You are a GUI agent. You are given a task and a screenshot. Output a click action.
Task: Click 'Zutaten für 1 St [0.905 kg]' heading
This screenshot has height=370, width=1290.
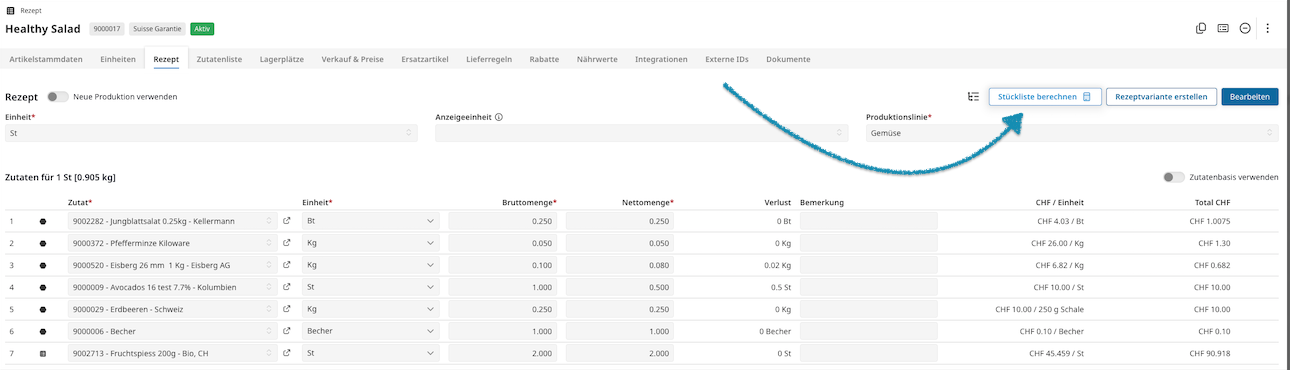(60, 177)
